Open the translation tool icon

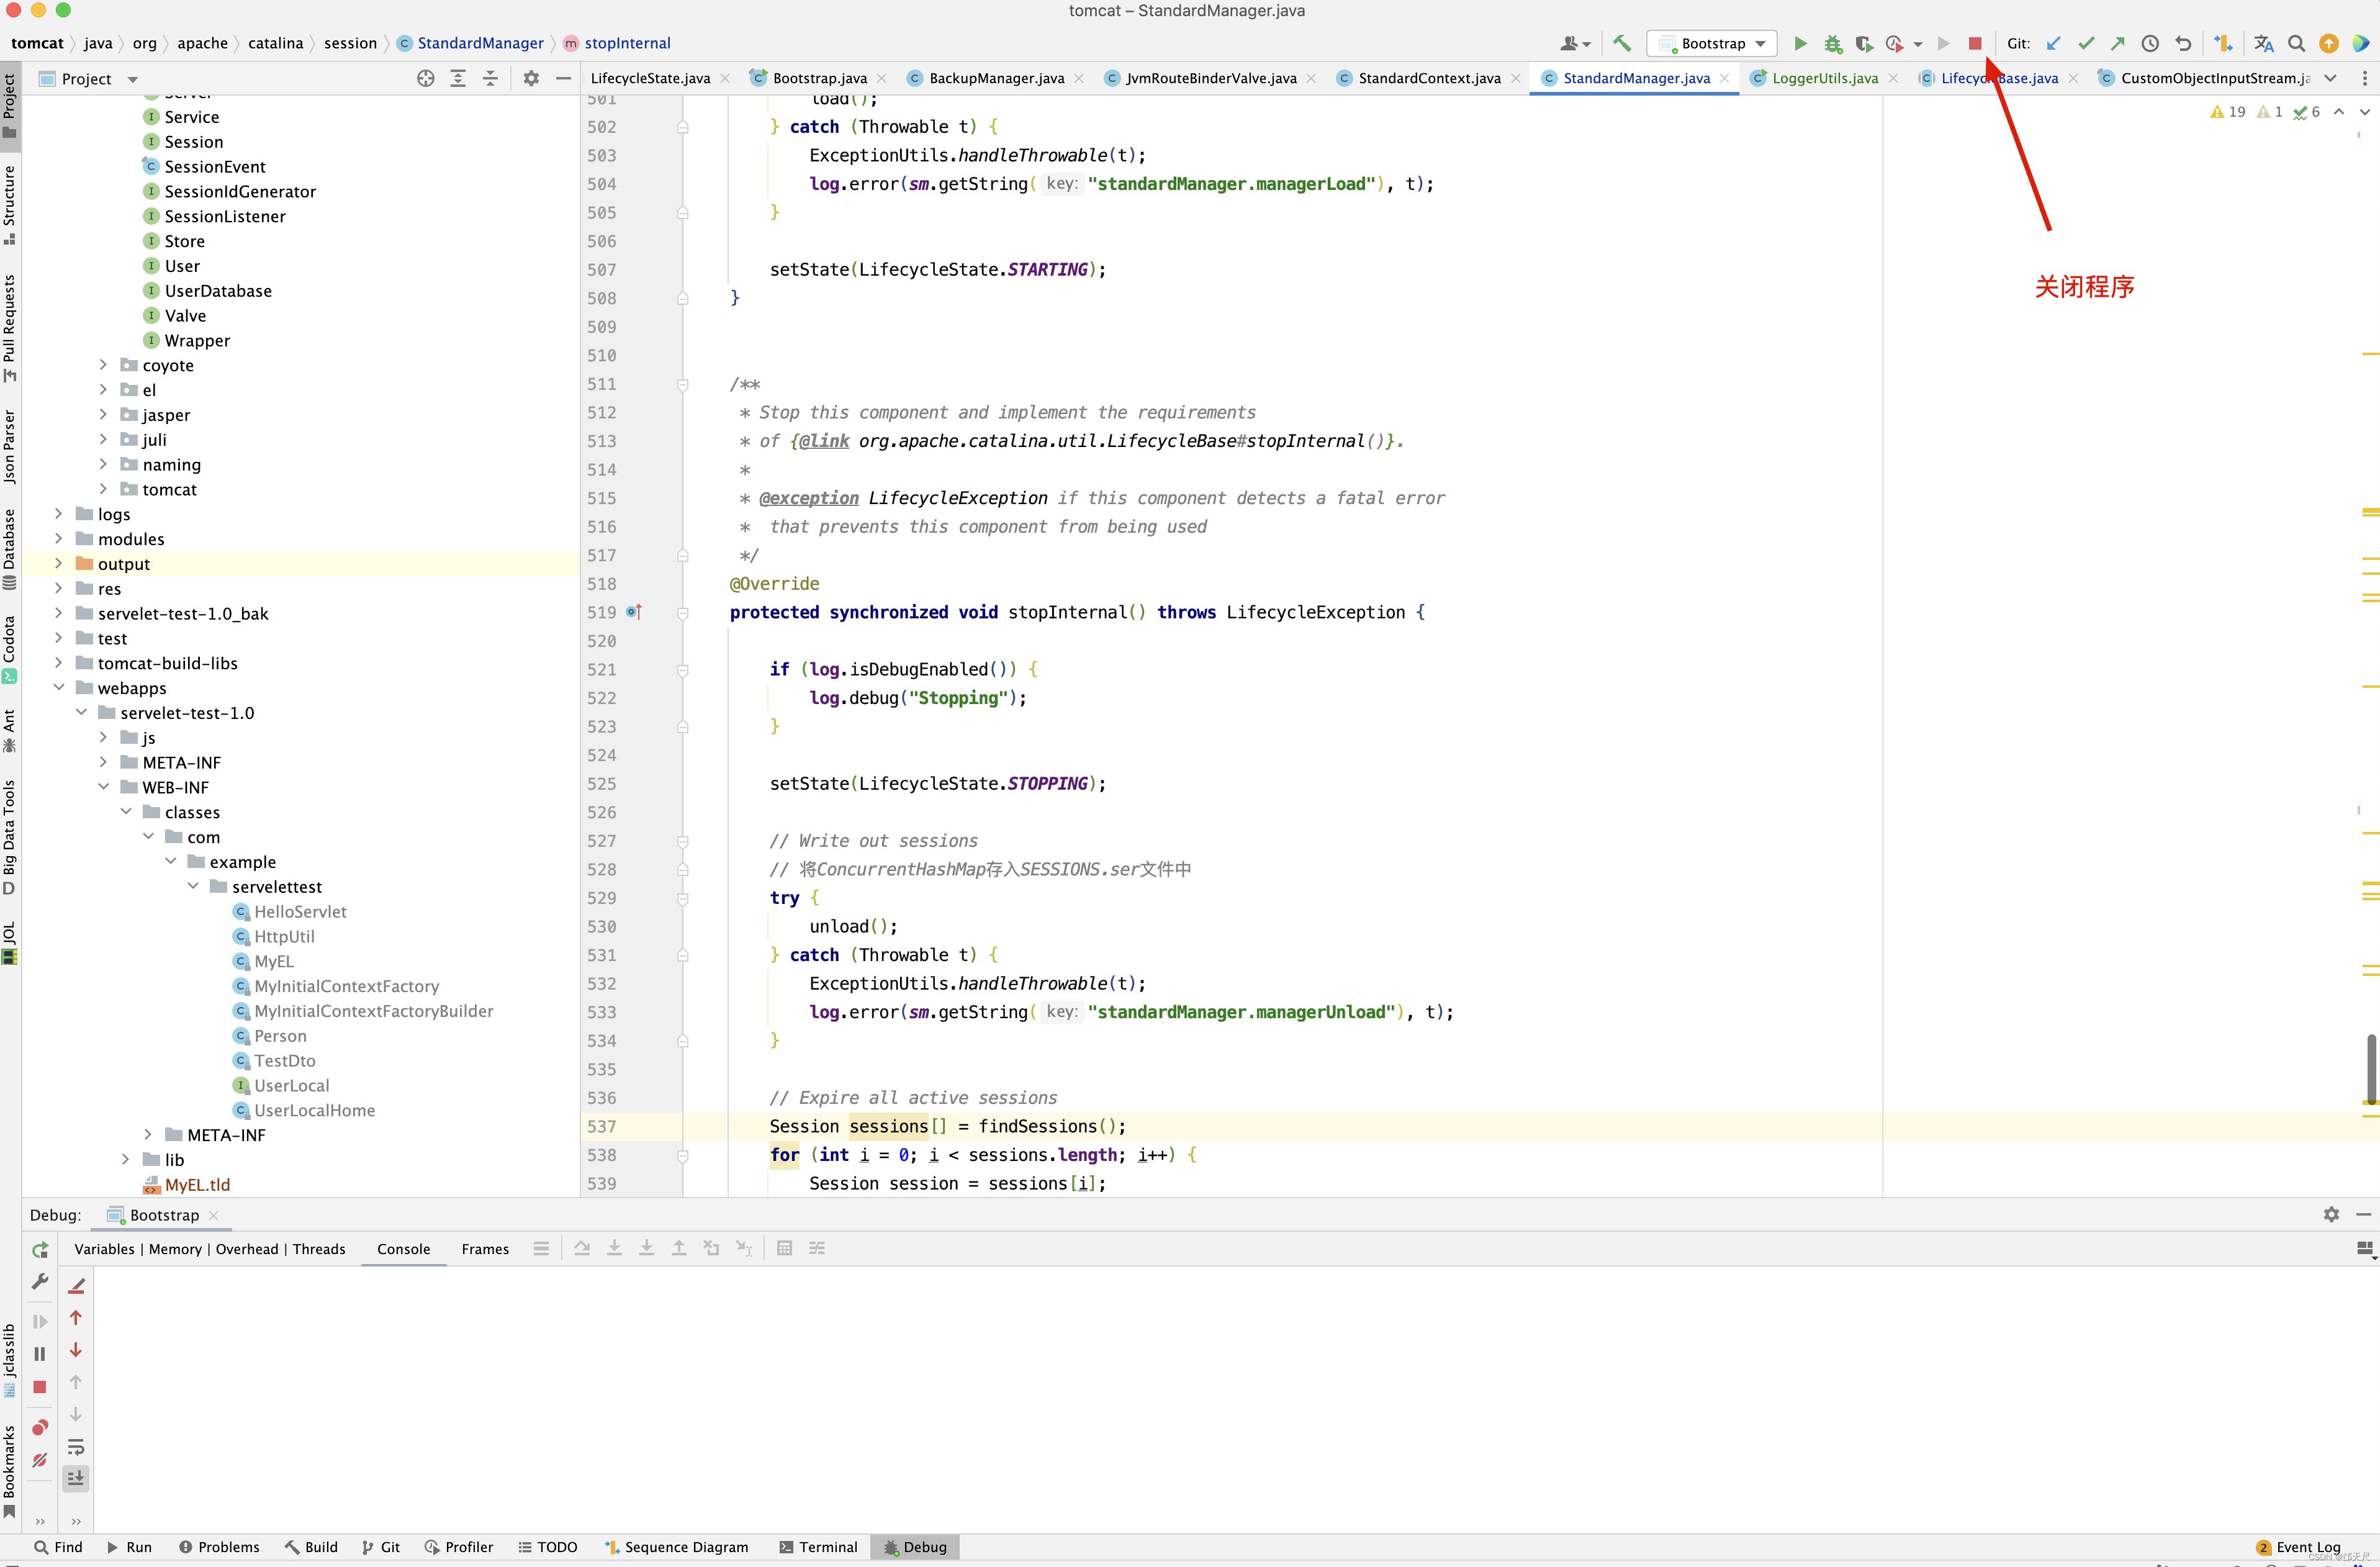(x=2264, y=43)
